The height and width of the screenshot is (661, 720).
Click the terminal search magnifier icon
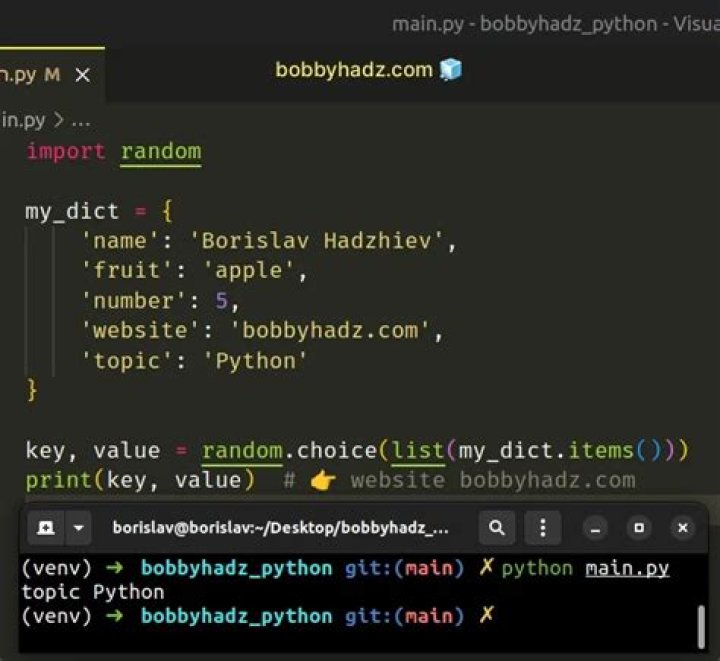[x=497, y=527]
